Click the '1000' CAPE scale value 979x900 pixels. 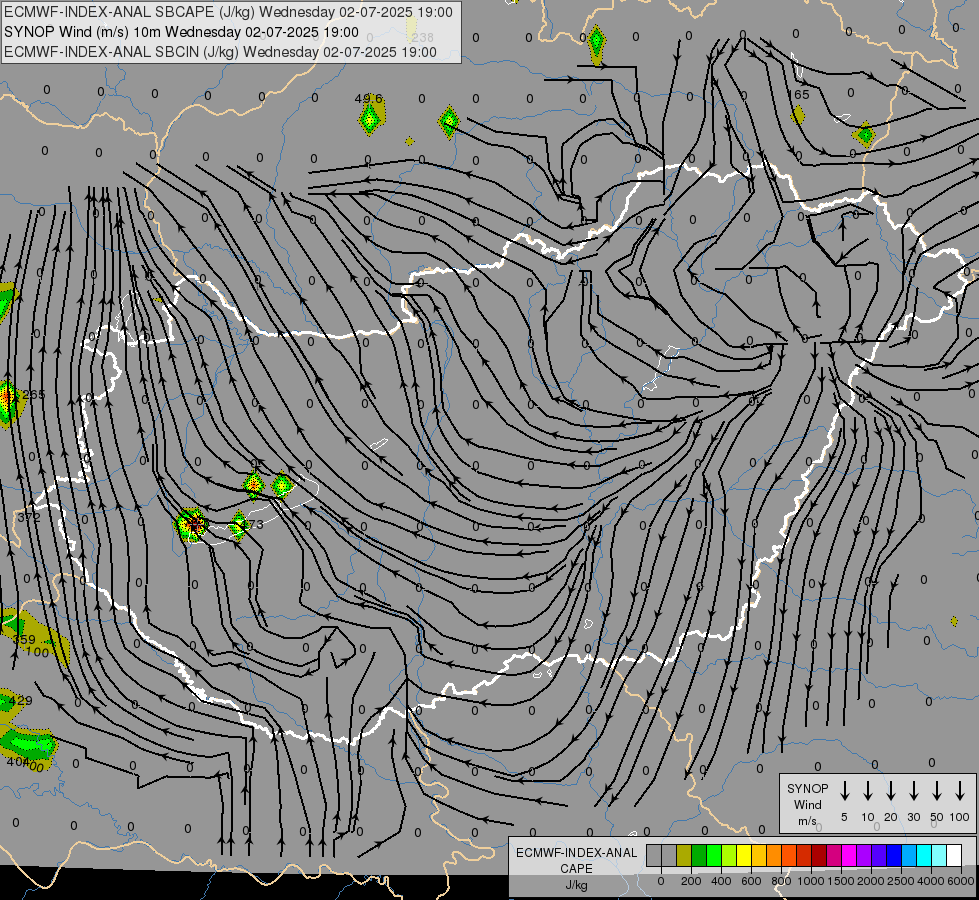point(811,881)
